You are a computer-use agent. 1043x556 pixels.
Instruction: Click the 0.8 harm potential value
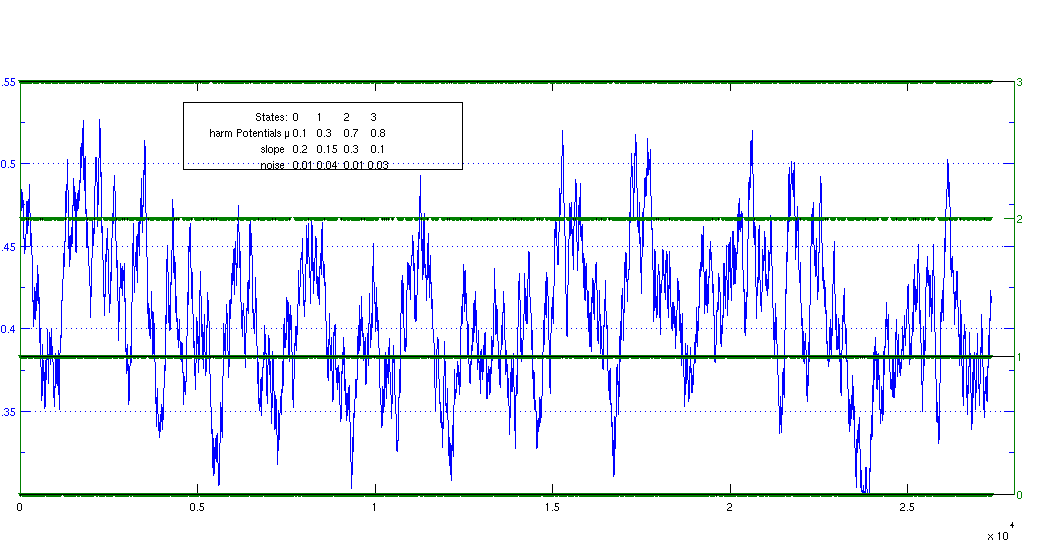pyautogui.click(x=378, y=133)
